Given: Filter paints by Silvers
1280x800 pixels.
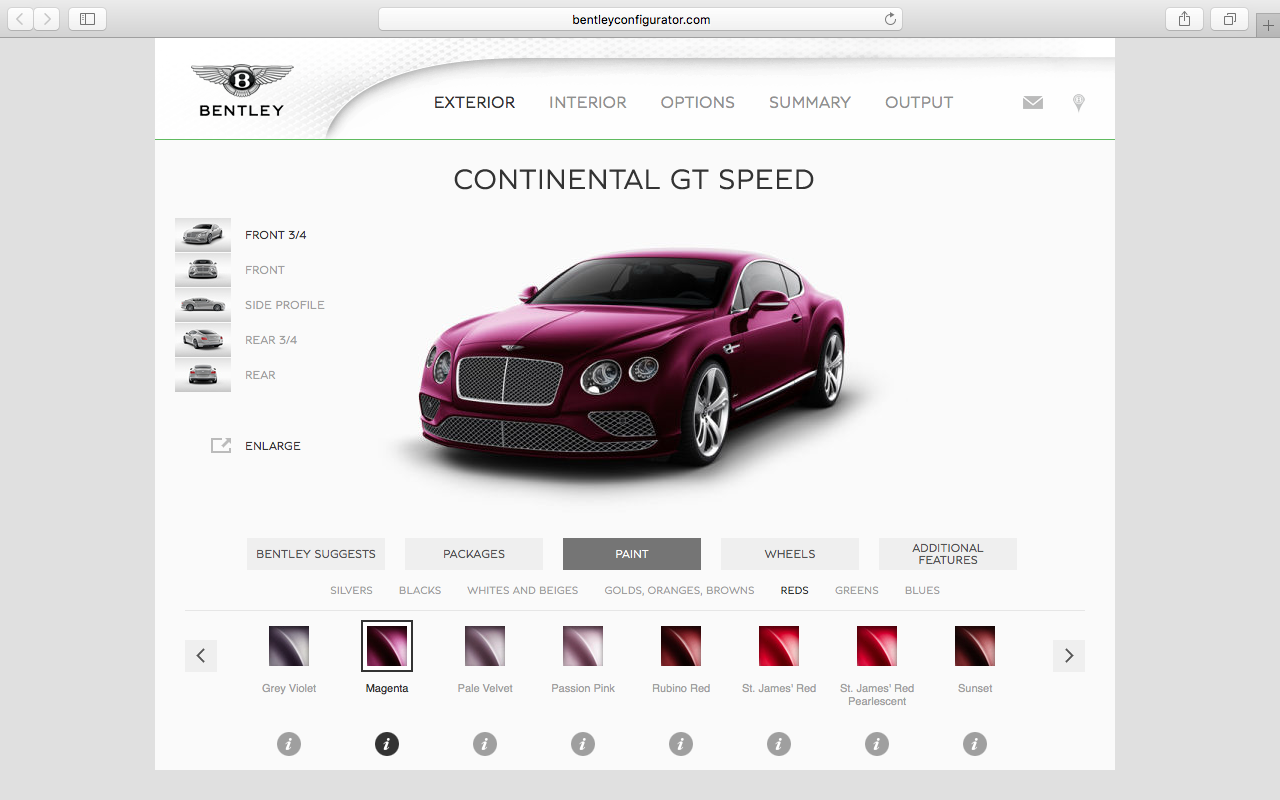Looking at the screenshot, I should 351,590.
